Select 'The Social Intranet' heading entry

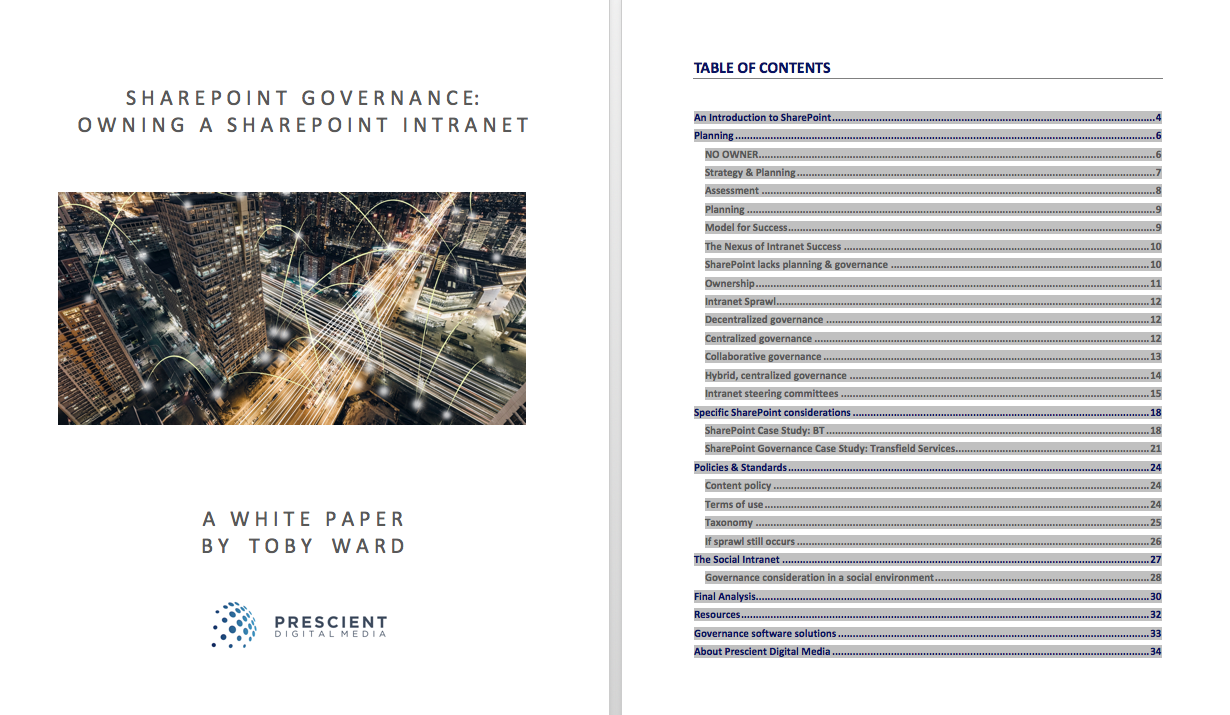click(x=927, y=559)
